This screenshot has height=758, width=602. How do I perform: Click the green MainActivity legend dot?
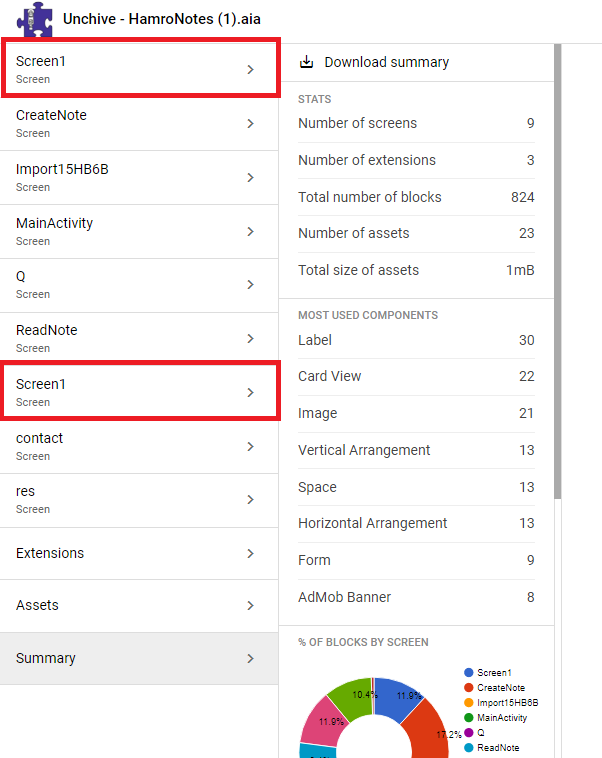pyautogui.click(x=468, y=717)
